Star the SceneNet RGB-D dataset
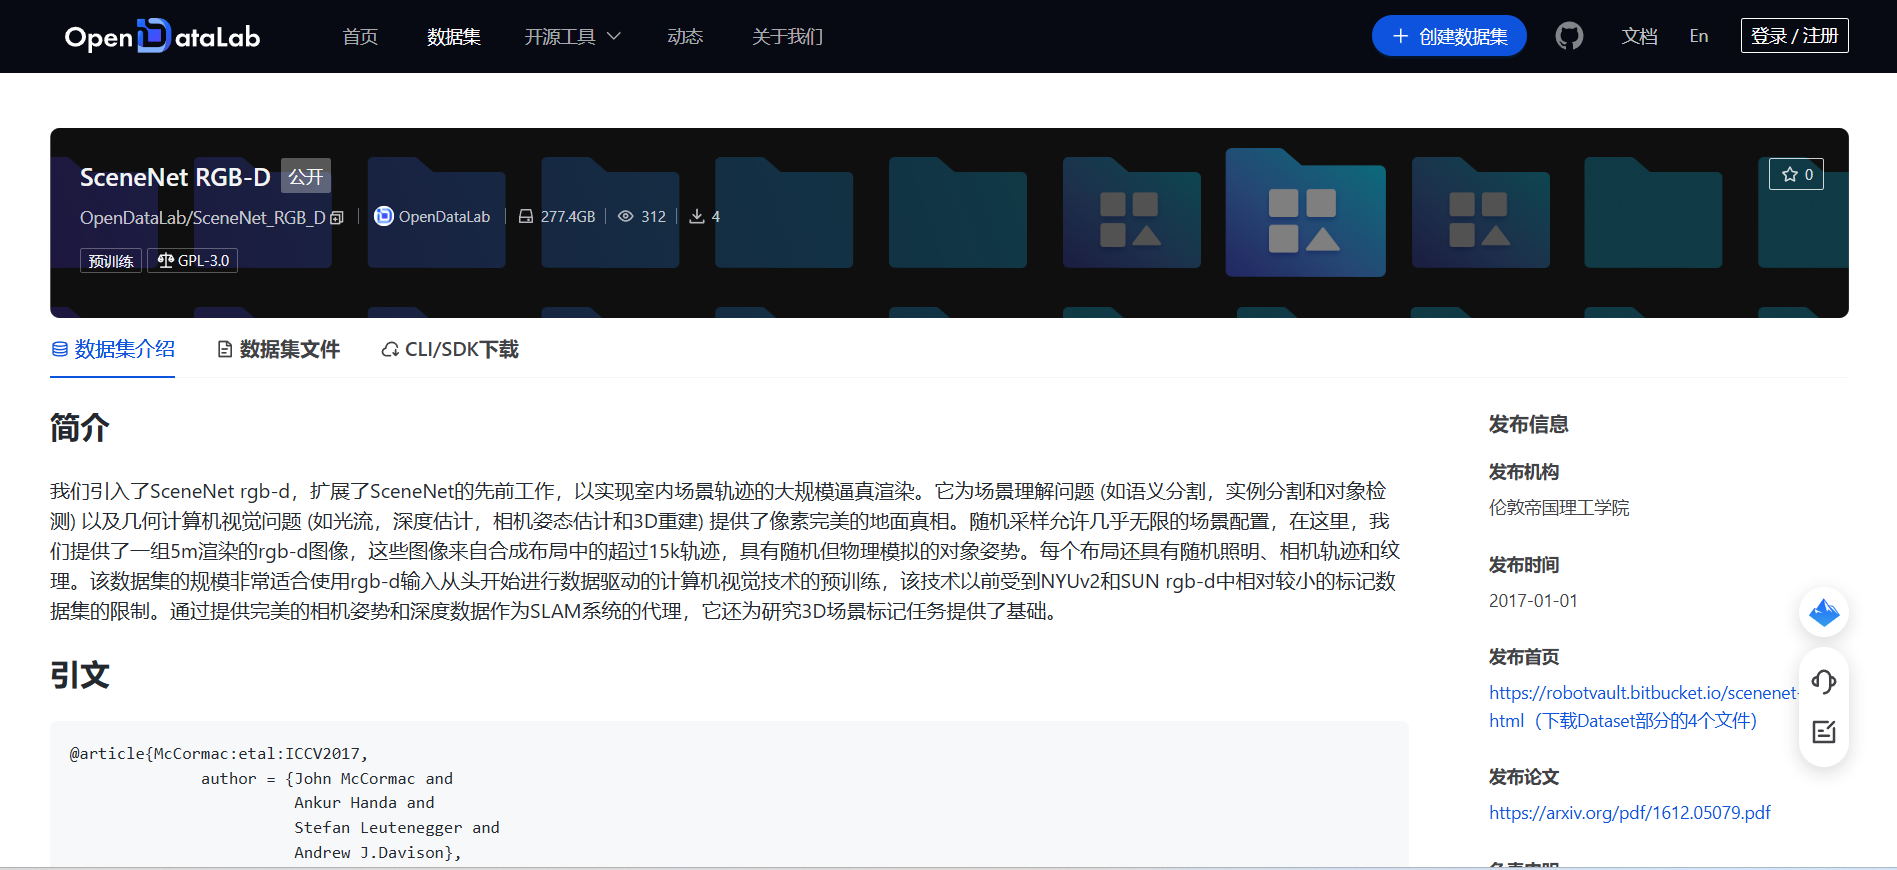Image resolution: width=1897 pixels, height=870 pixels. pos(1796,174)
